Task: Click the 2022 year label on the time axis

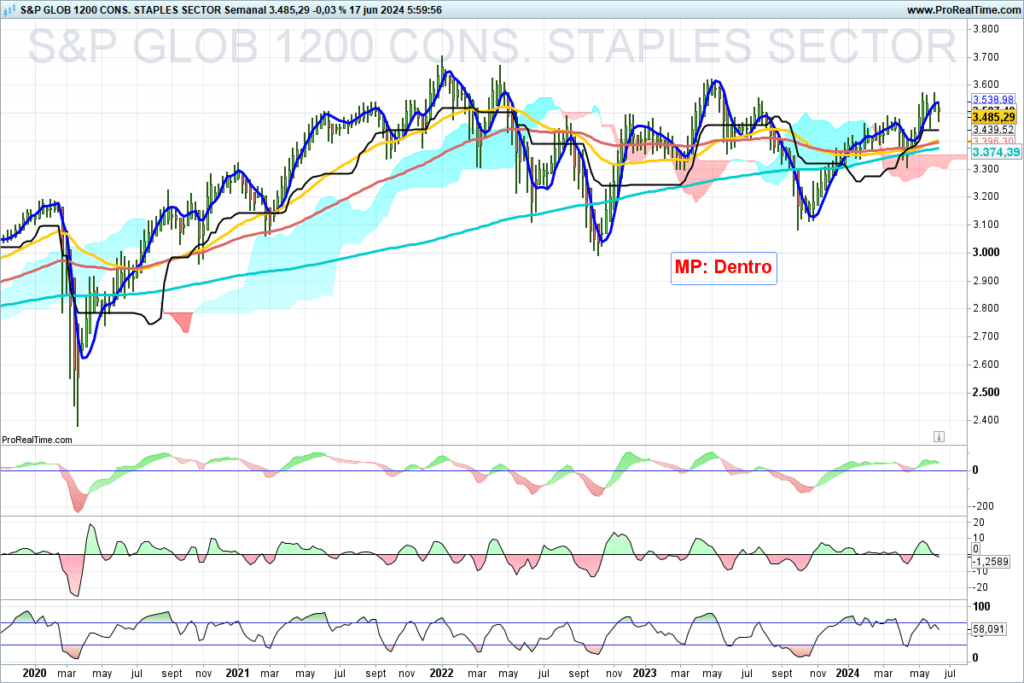Action: (441, 673)
